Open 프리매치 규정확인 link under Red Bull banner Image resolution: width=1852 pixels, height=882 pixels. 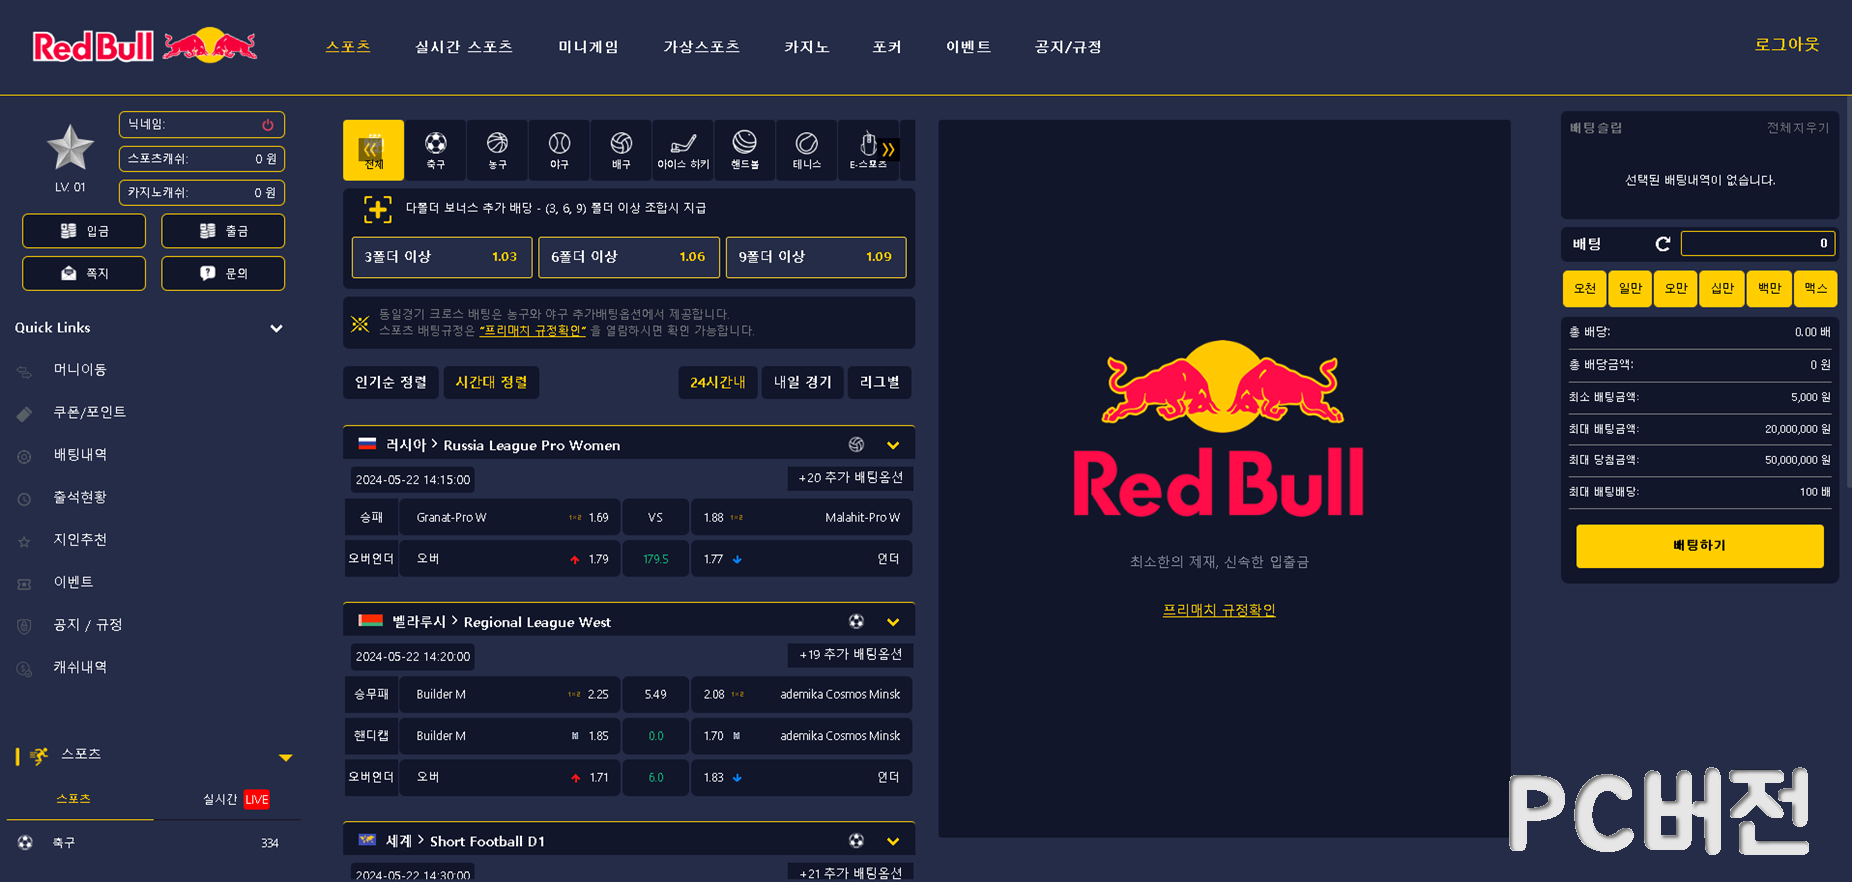(1219, 610)
